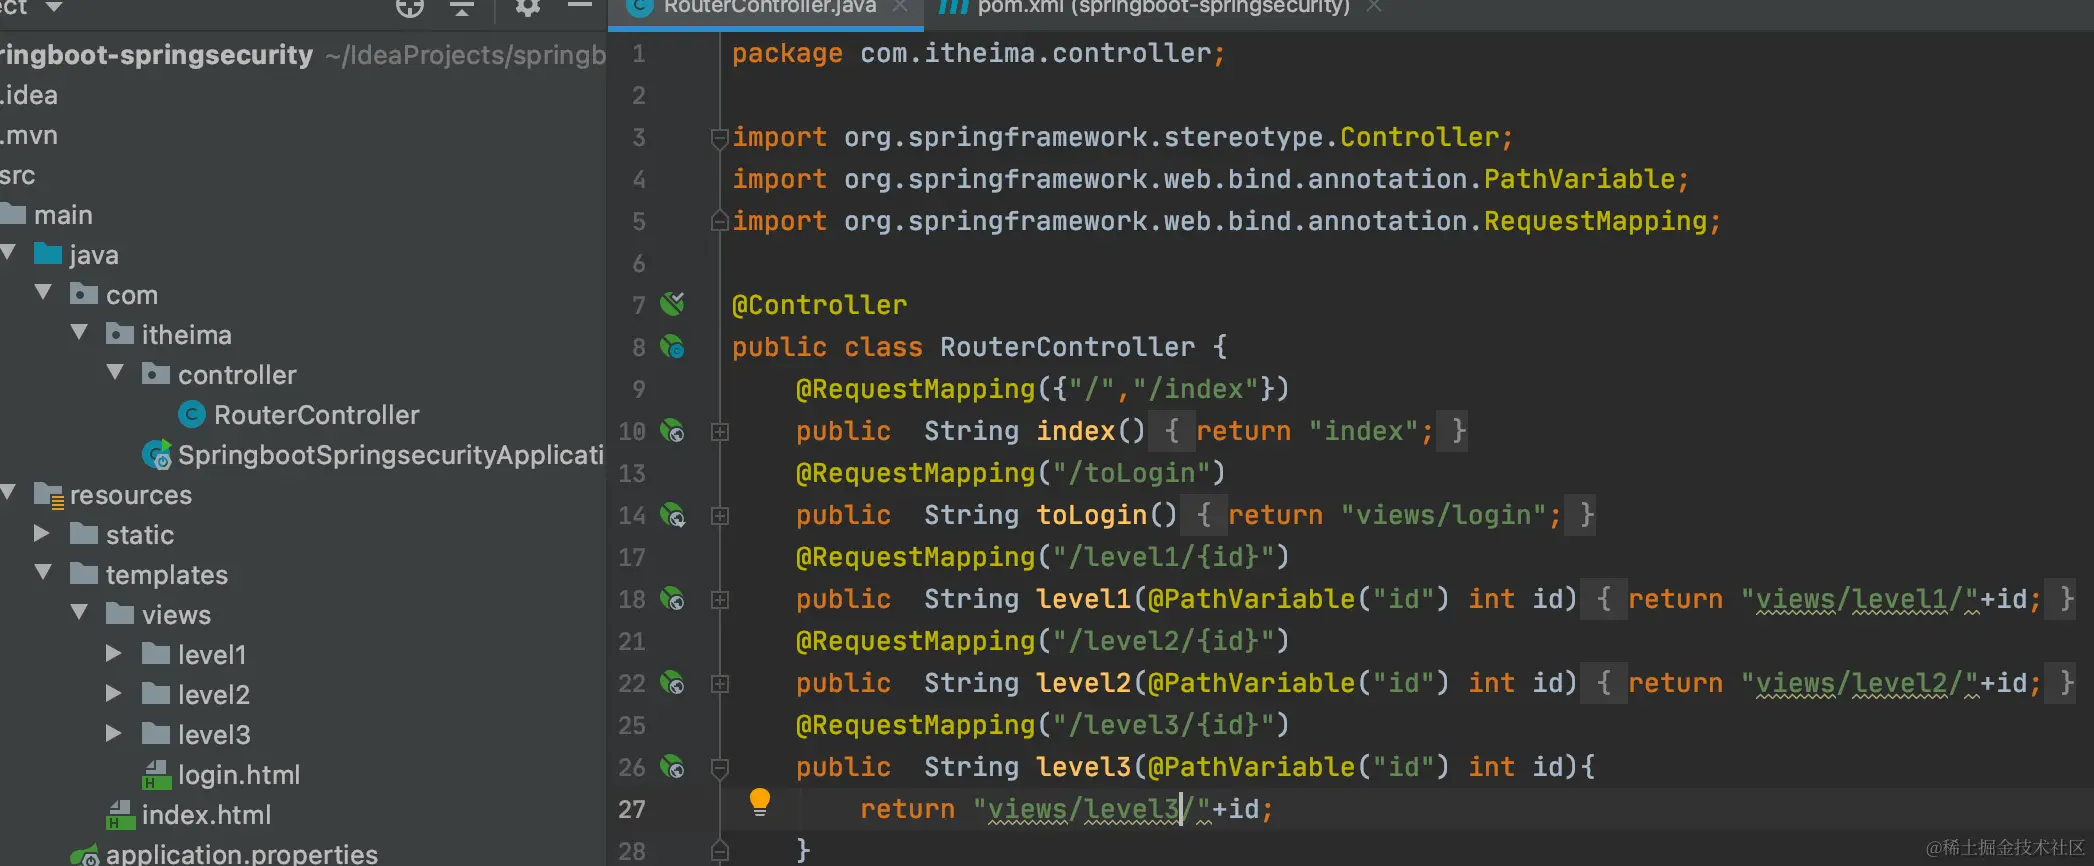
Task: Select RouterController in the project tree
Action: (316, 415)
